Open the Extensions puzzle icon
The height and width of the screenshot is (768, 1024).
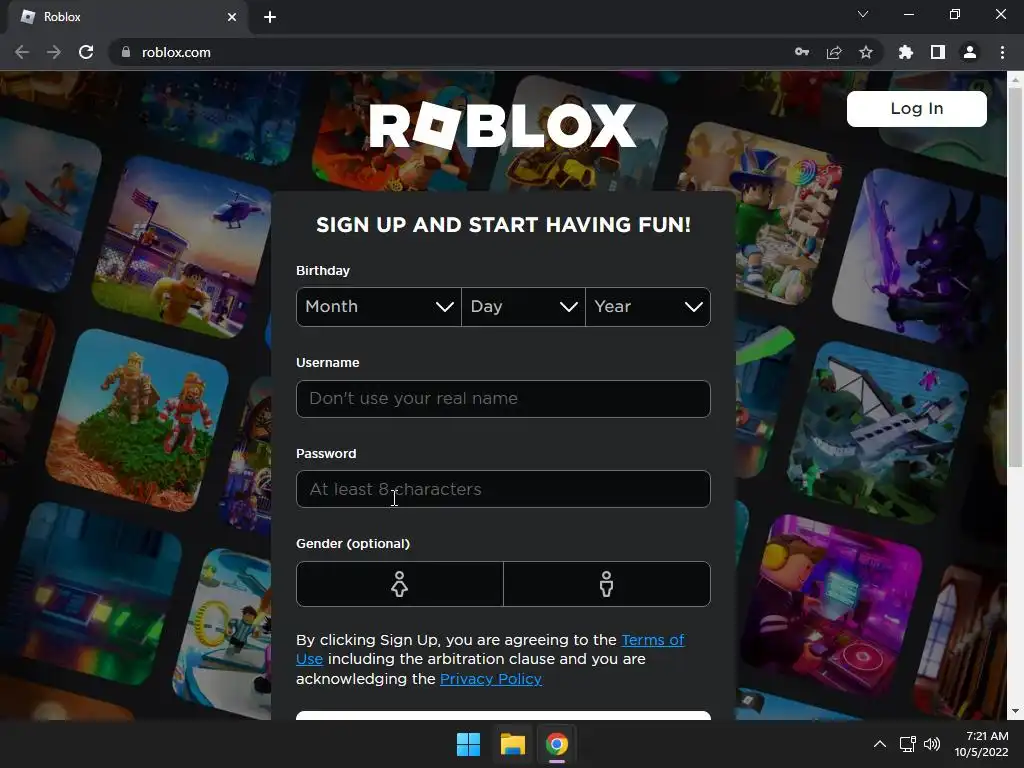point(906,52)
